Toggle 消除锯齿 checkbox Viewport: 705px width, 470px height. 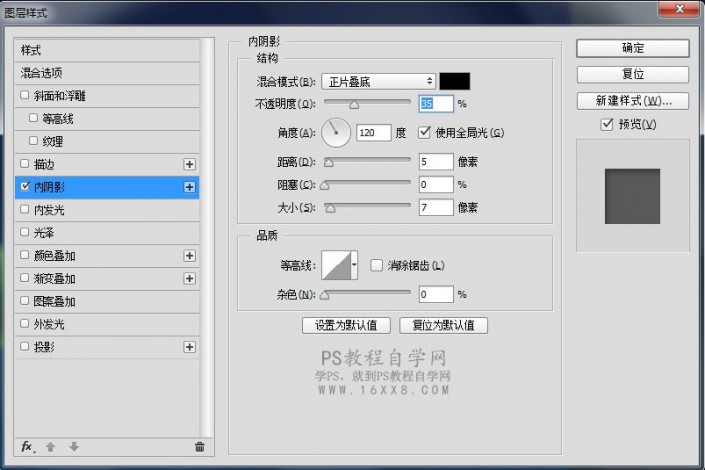376,265
